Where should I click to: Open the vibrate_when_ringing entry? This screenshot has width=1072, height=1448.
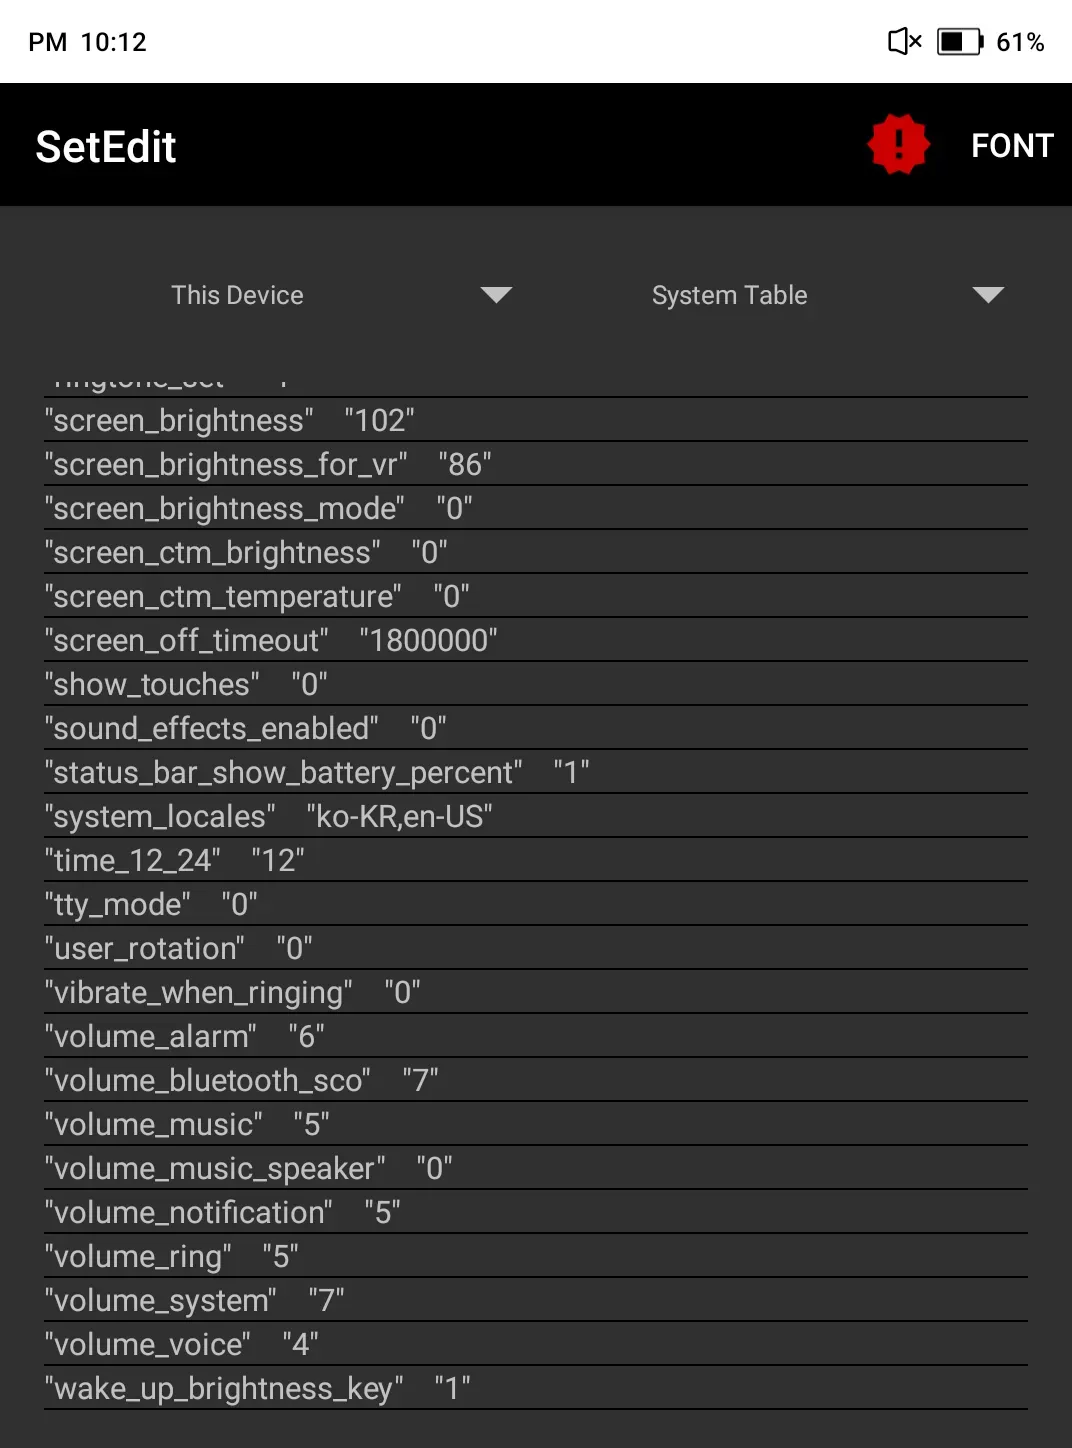click(536, 992)
